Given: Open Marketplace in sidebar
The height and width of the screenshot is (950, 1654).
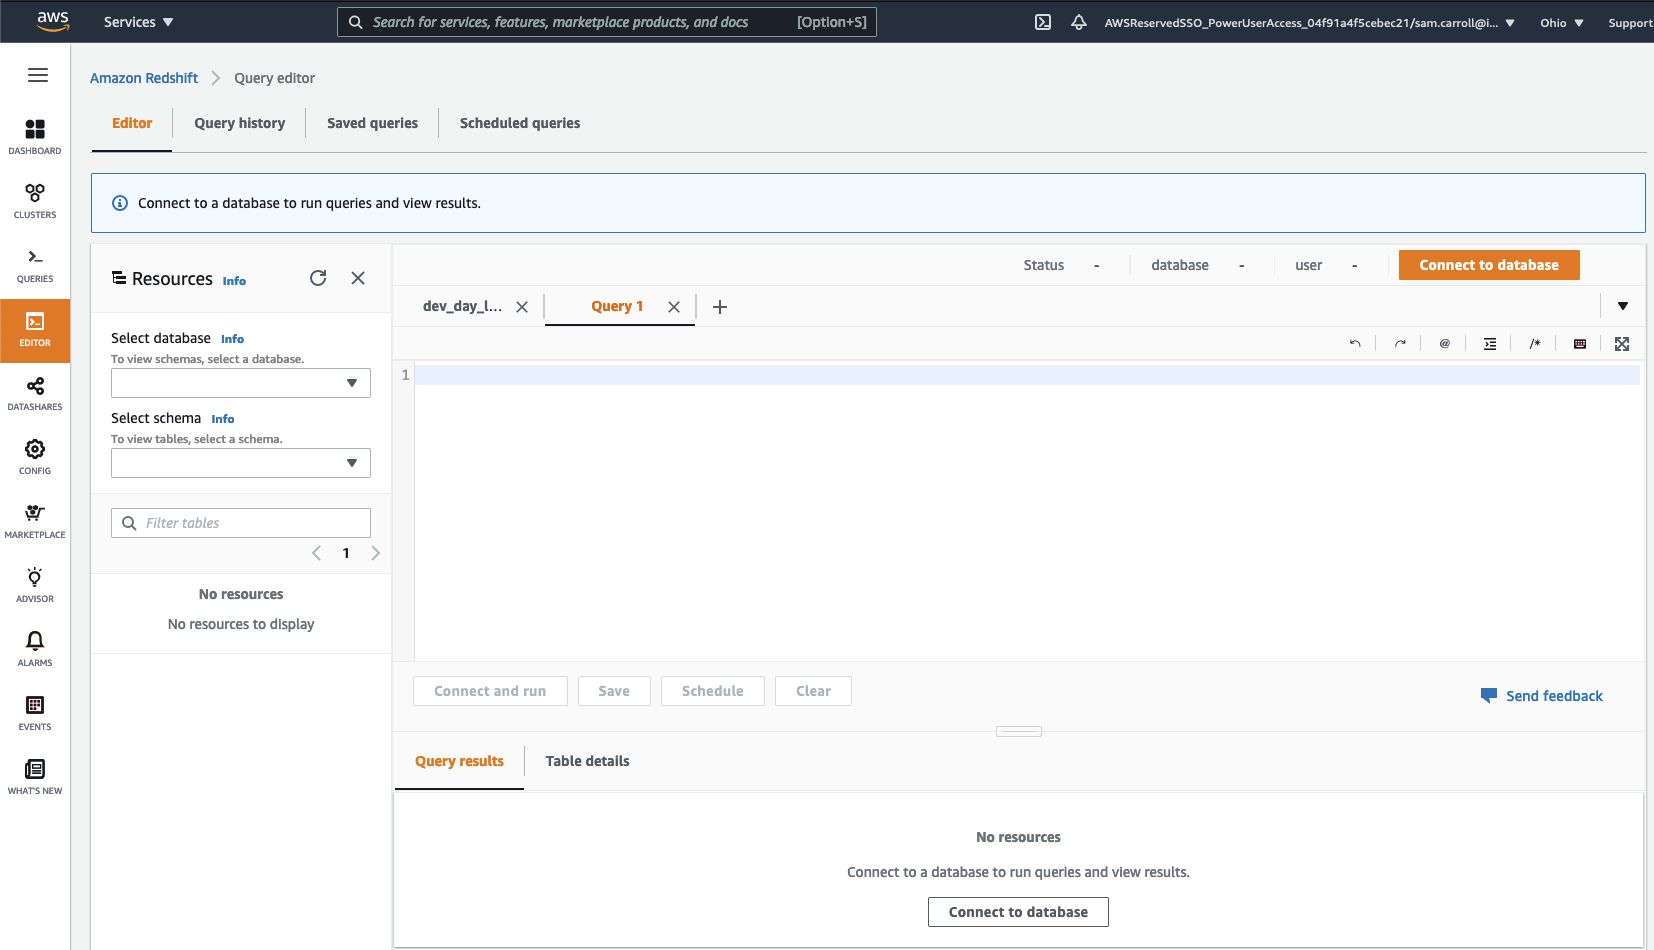Looking at the screenshot, I should pos(35,521).
